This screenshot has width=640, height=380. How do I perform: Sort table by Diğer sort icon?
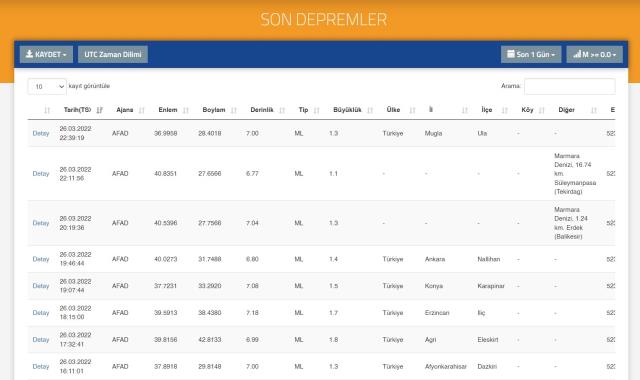tap(593, 110)
